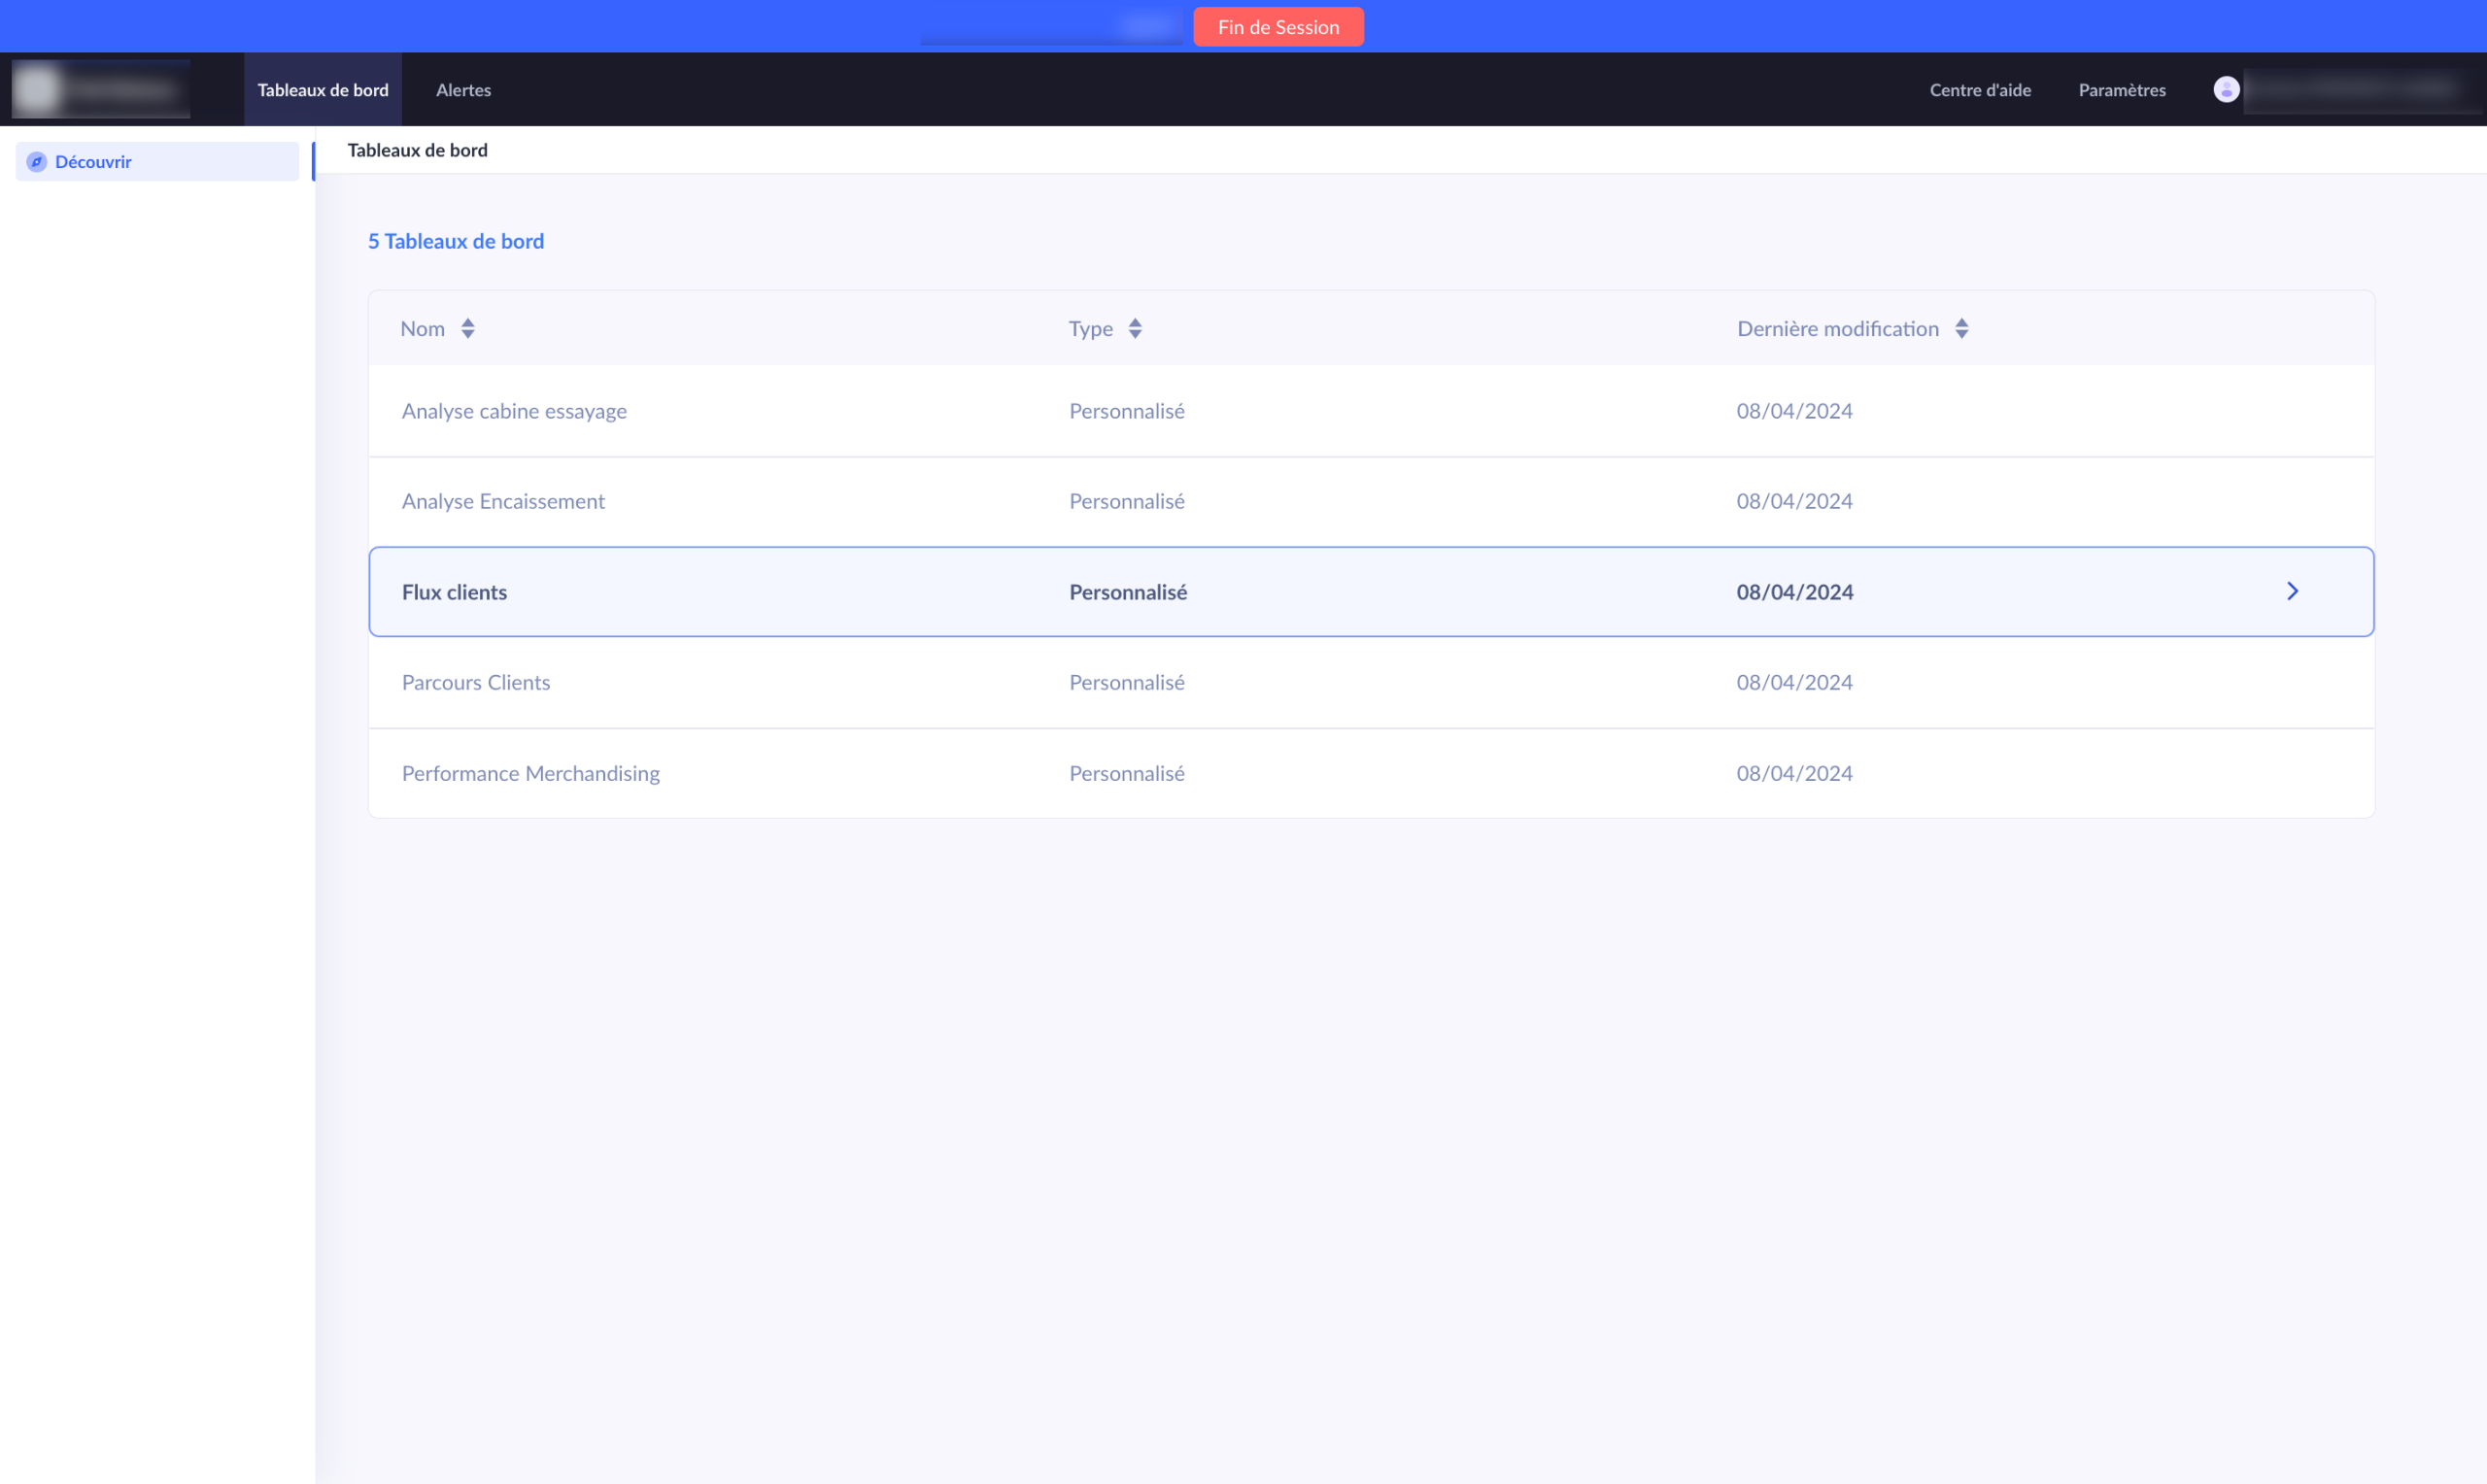
Task: Sort by Type using the arrows icon
Action: tap(1135, 329)
